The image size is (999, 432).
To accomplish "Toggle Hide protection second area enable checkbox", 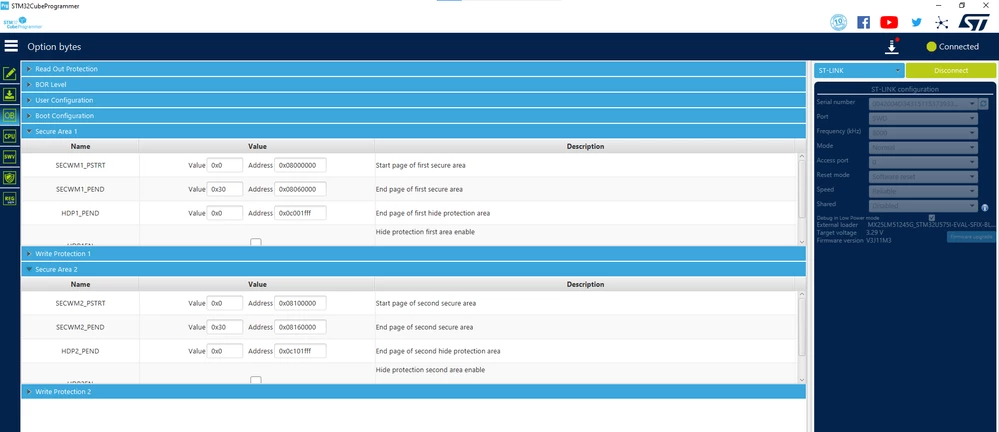I will click(255, 380).
